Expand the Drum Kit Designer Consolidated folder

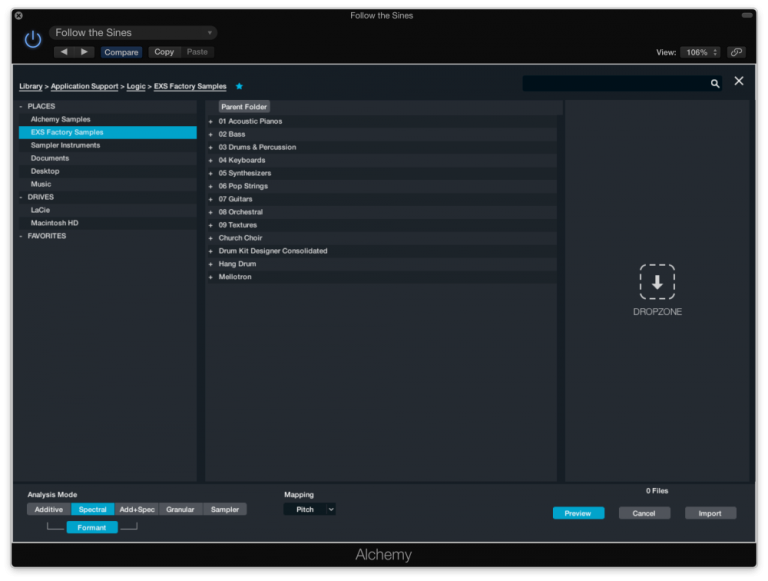(x=211, y=251)
